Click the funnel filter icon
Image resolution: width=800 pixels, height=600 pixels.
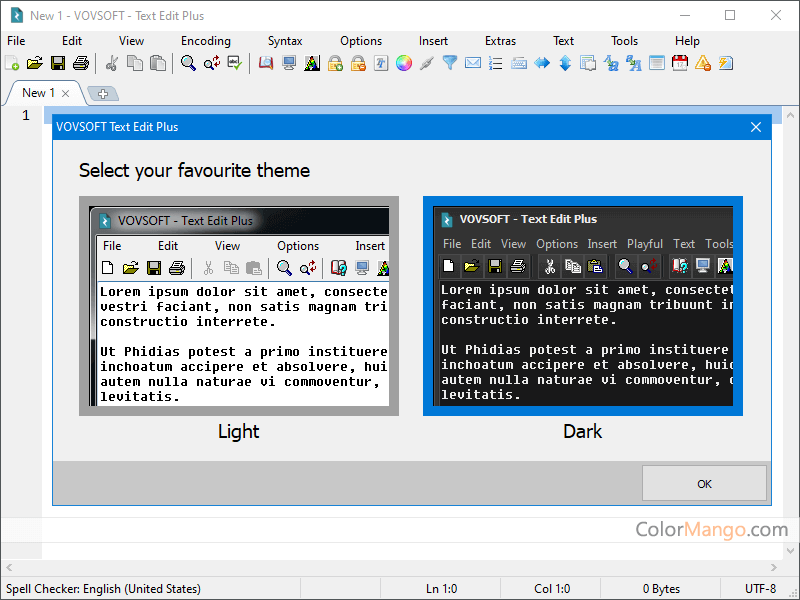click(450, 63)
